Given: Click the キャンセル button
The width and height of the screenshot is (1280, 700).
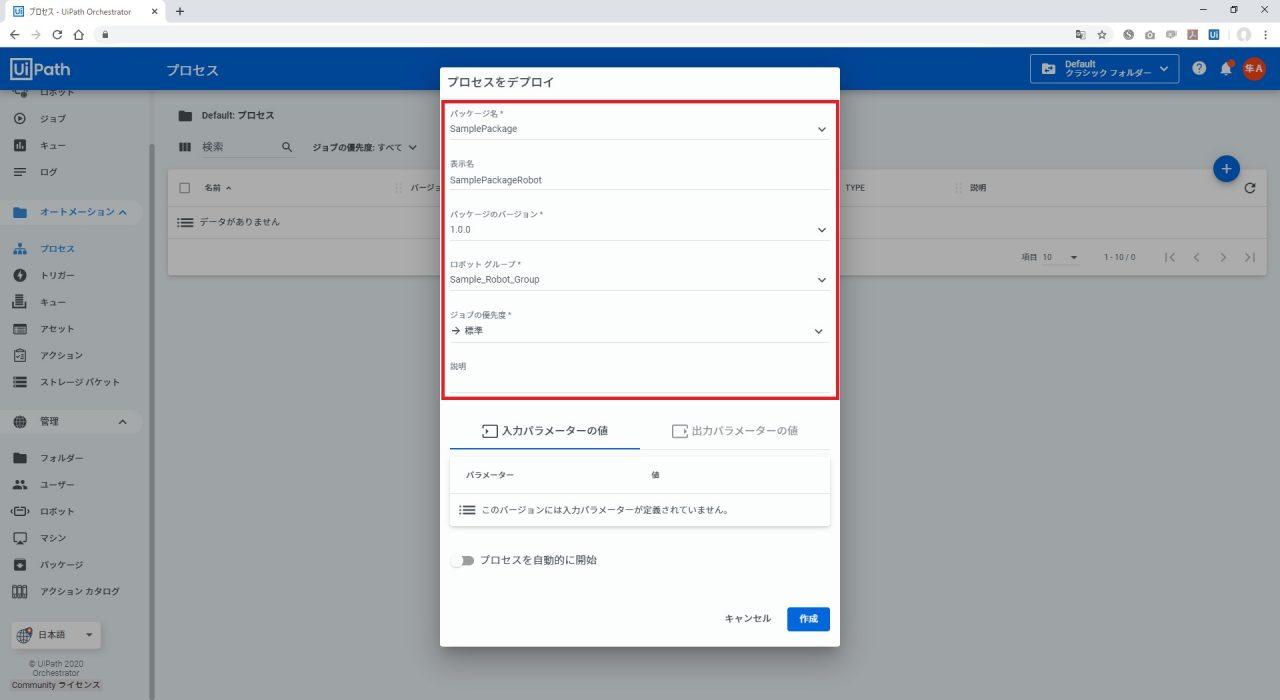Looking at the screenshot, I should tap(748, 619).
